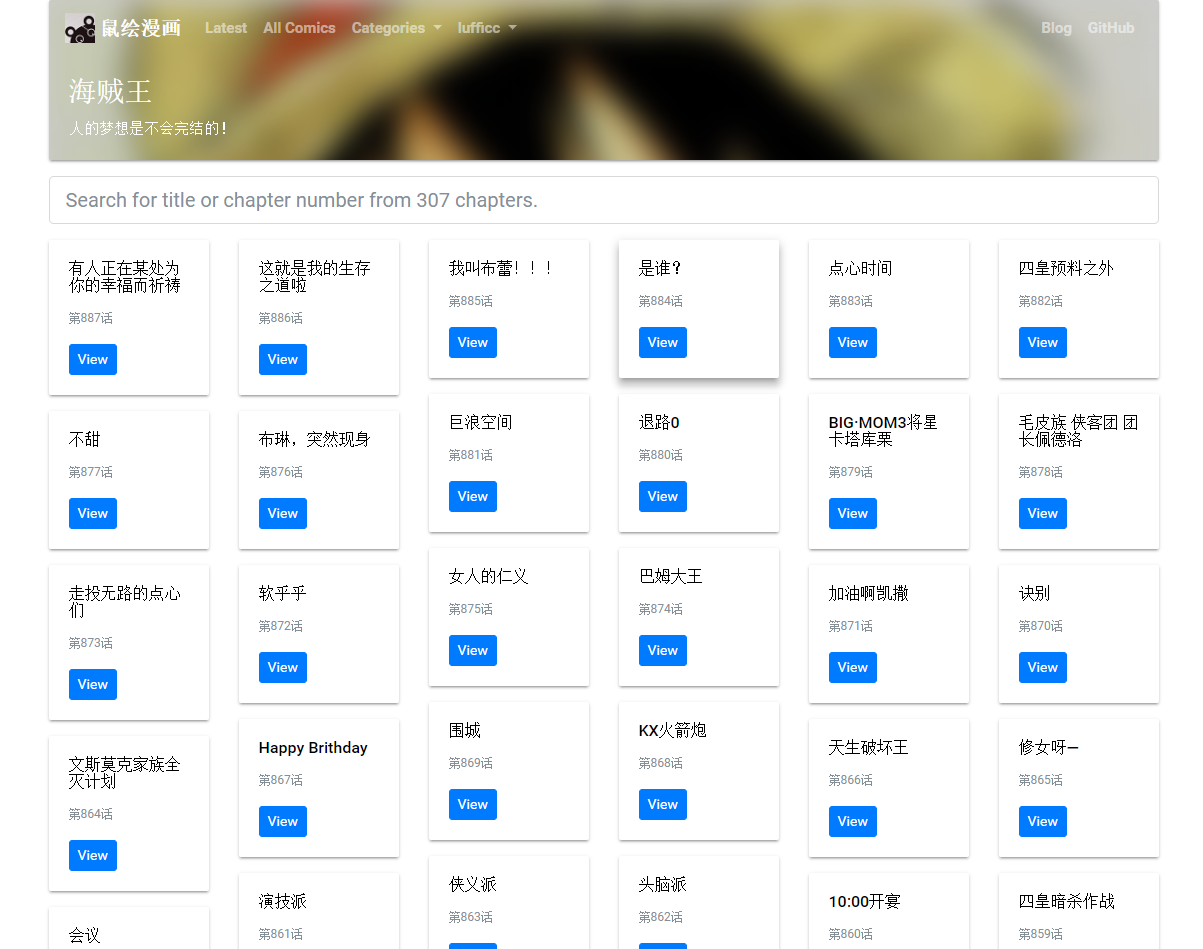Click the 巨浪空间 card title
Image resolution: width=1203 pixels, height=949 pixels.
click(x=481, y=422)
